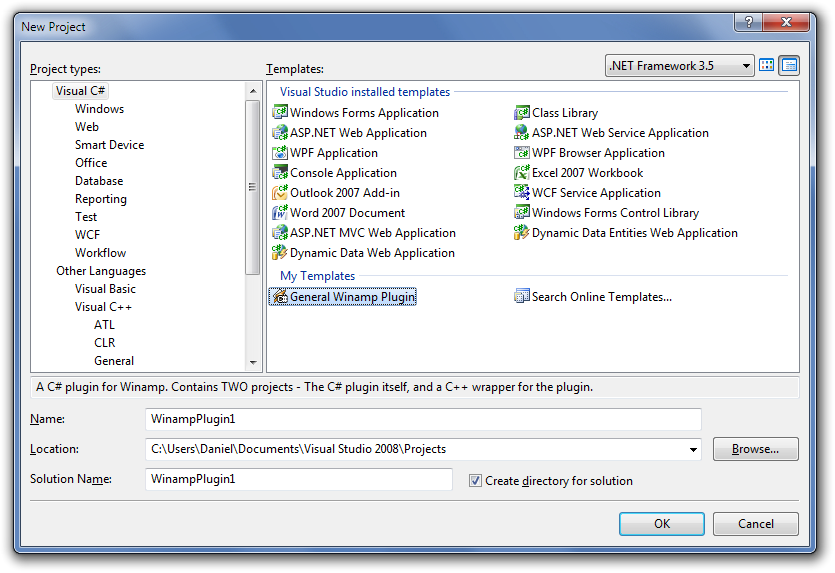
Task: Select Windows under Visual C#
Action: (x=100, y=109)
